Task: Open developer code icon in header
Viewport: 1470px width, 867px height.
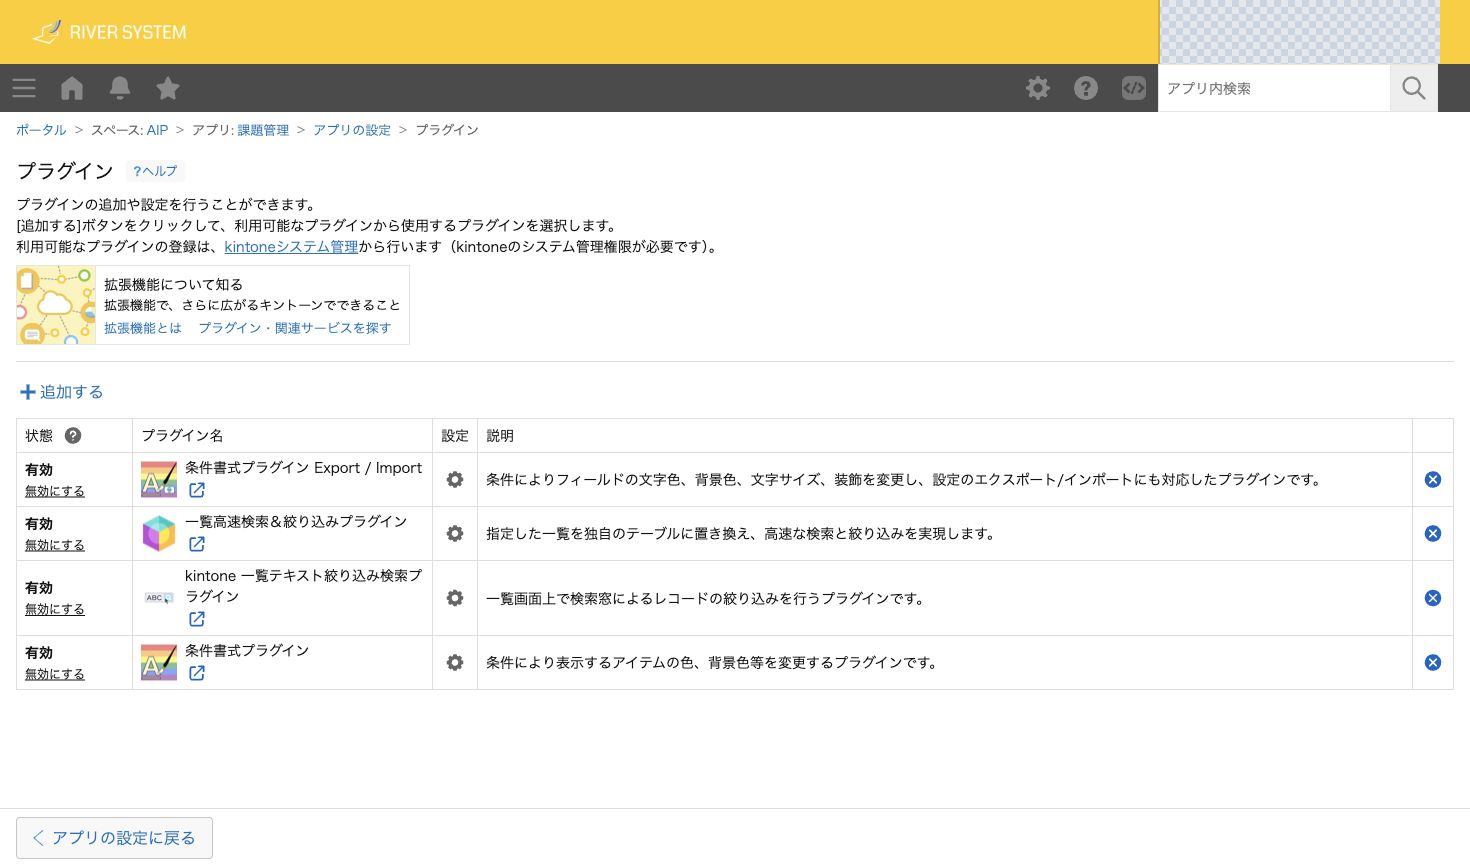Action: point(1134,88)
